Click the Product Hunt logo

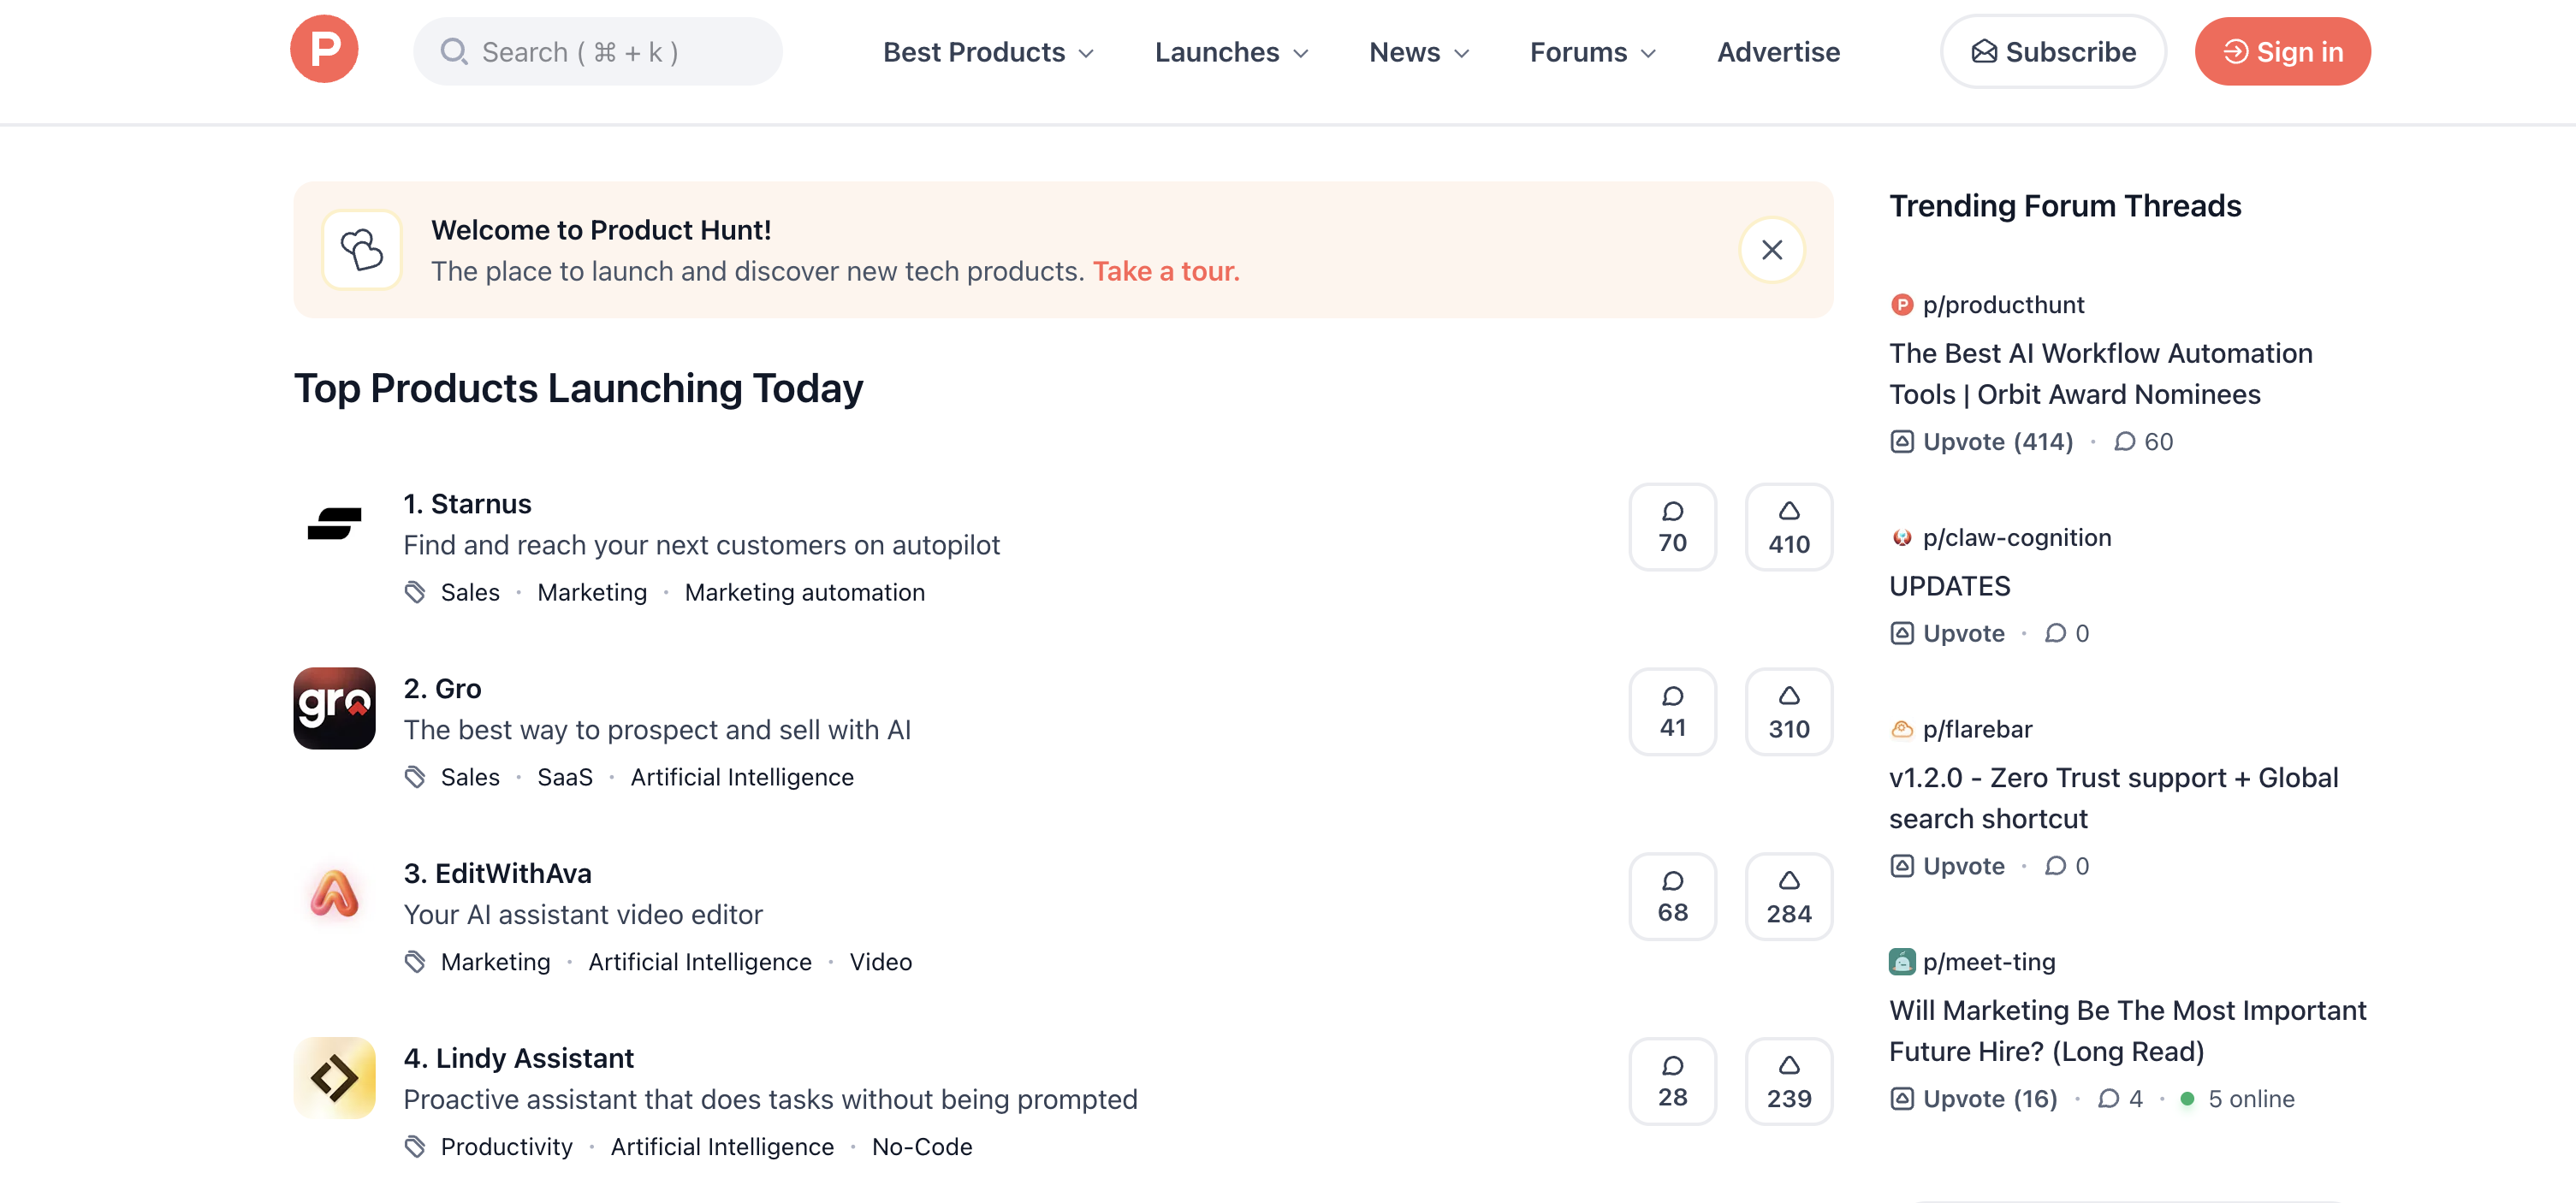click(324, 50)
